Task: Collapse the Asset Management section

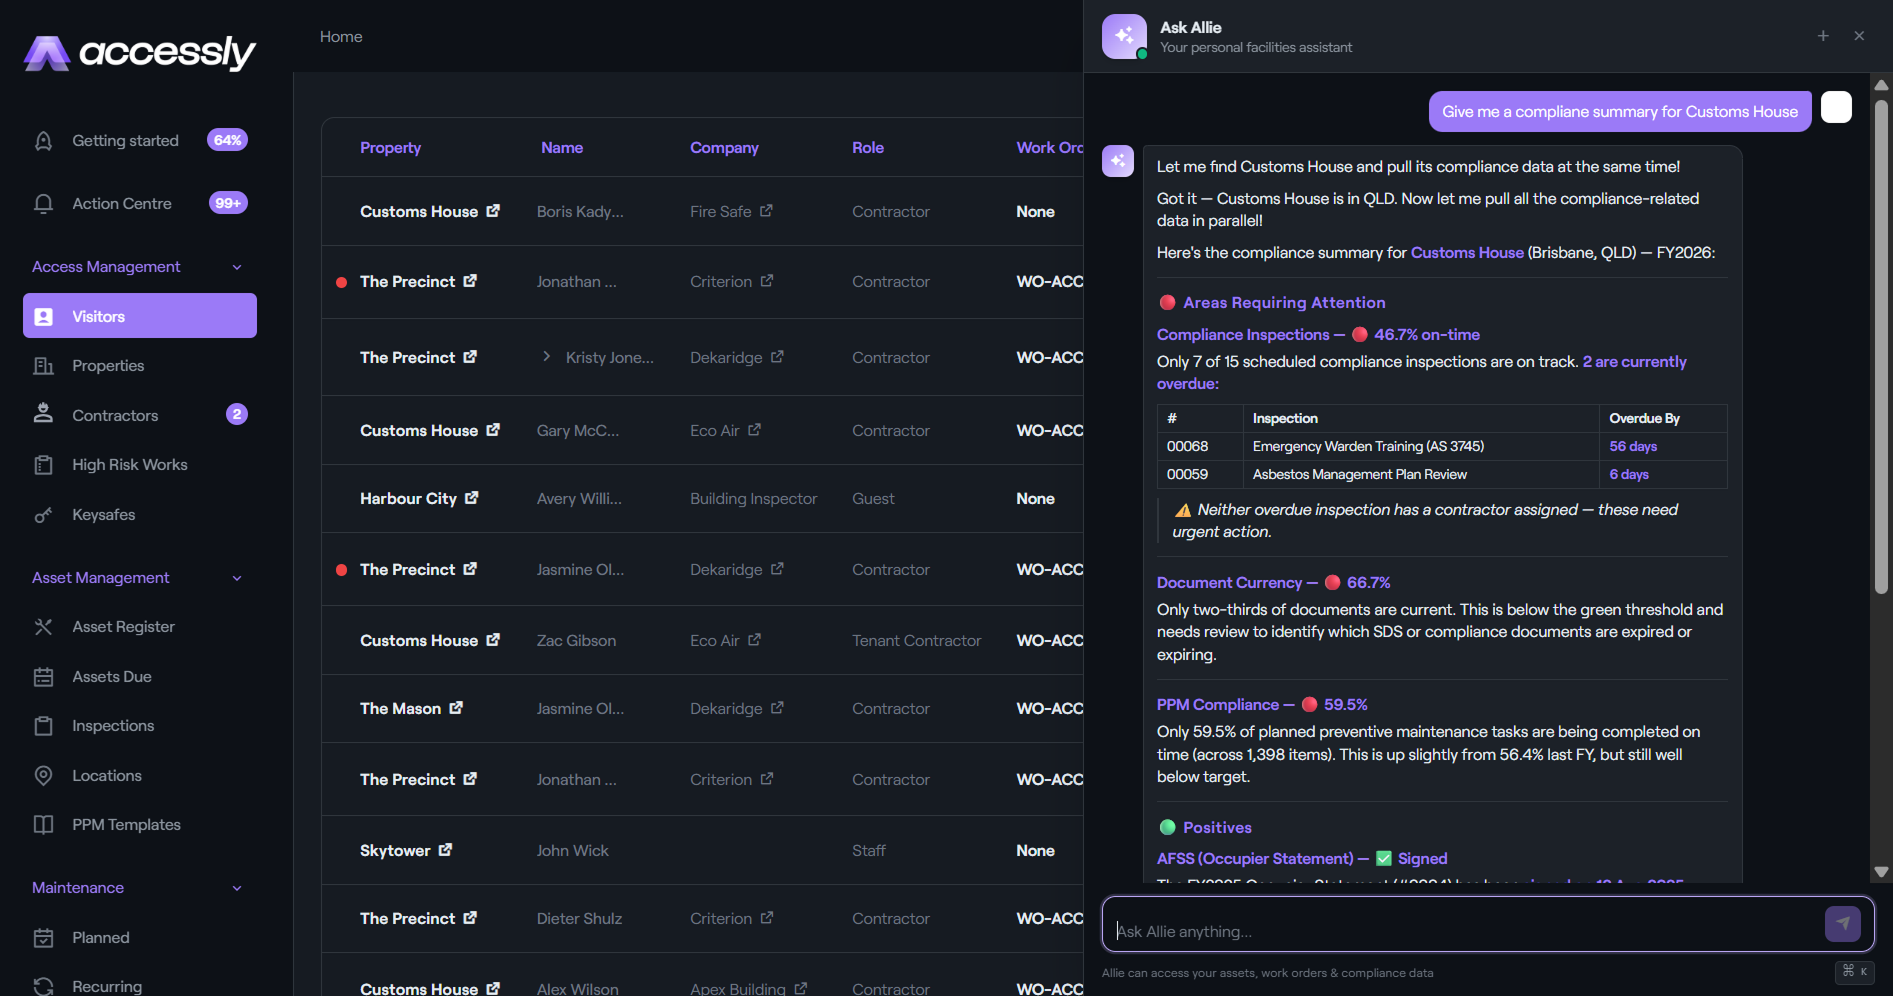Action: [x=237, y=578]
